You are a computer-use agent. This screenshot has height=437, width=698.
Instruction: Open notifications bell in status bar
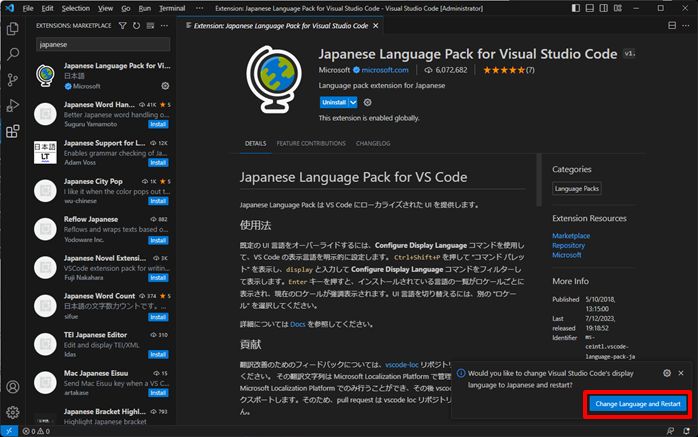pos(686,431)
